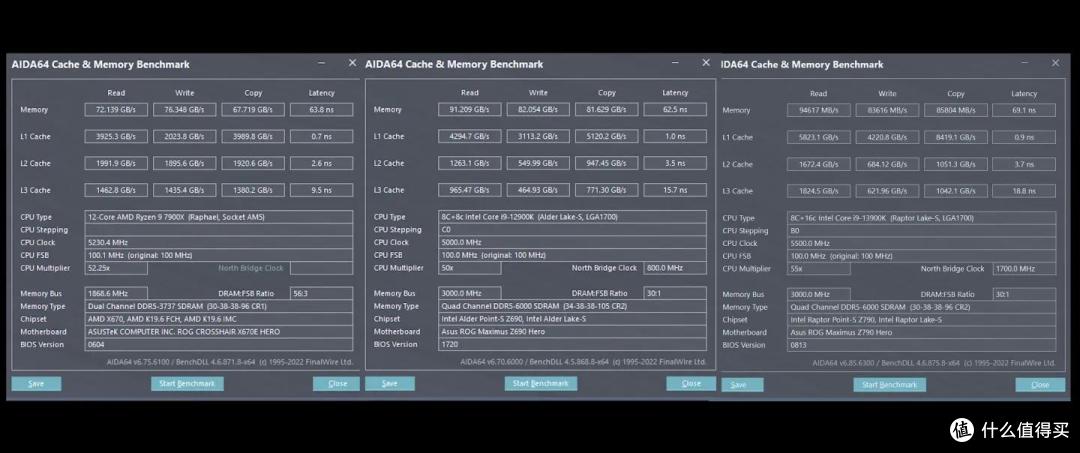Select the 76.348 GB/s memory write field

coord(185,109)
